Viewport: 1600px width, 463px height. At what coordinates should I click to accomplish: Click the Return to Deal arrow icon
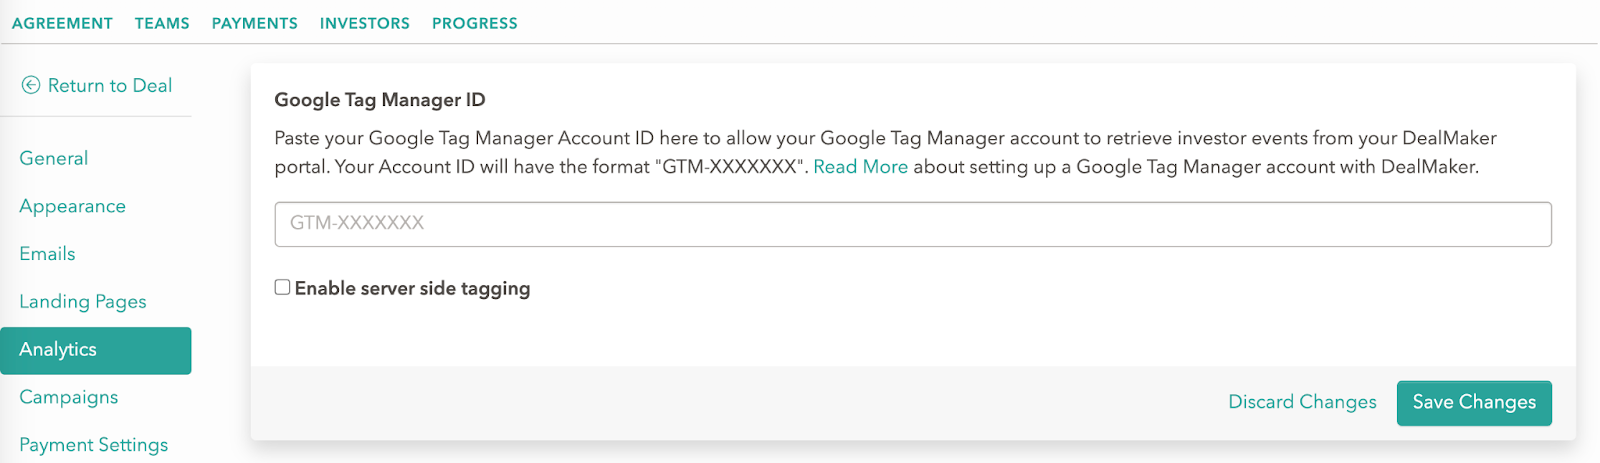click(x=31, y=86)
